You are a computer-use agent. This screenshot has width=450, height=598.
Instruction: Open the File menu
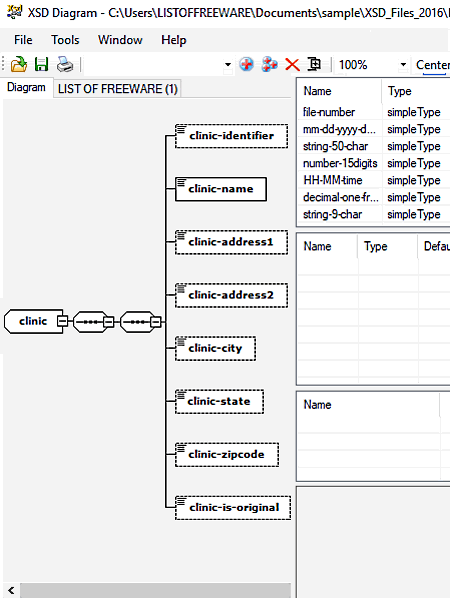[x=23, y=40]
